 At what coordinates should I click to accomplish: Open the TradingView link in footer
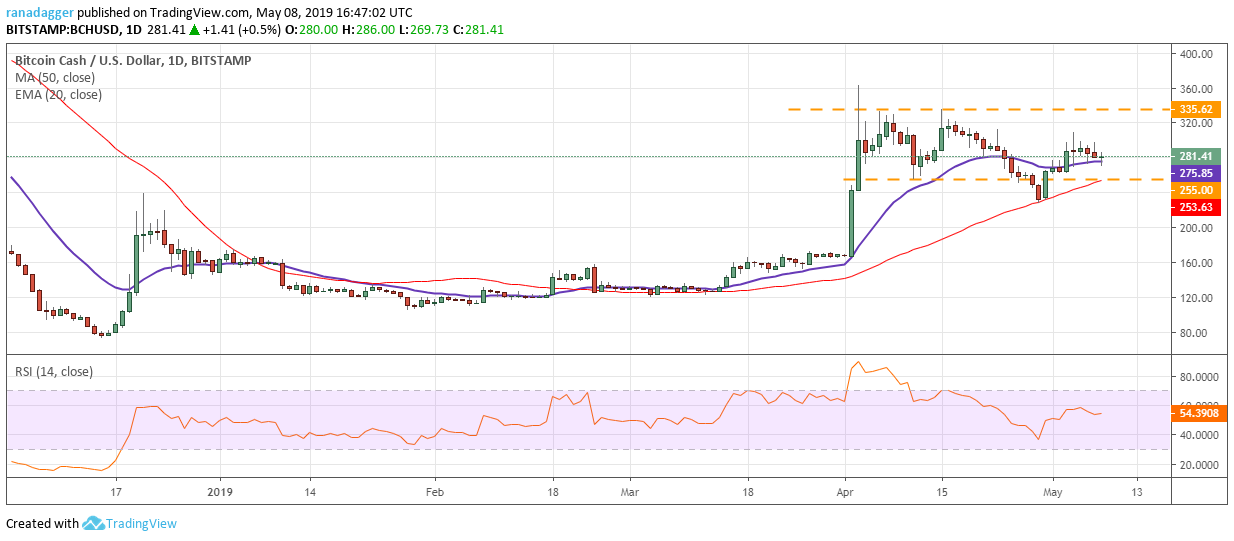point(143,523)
